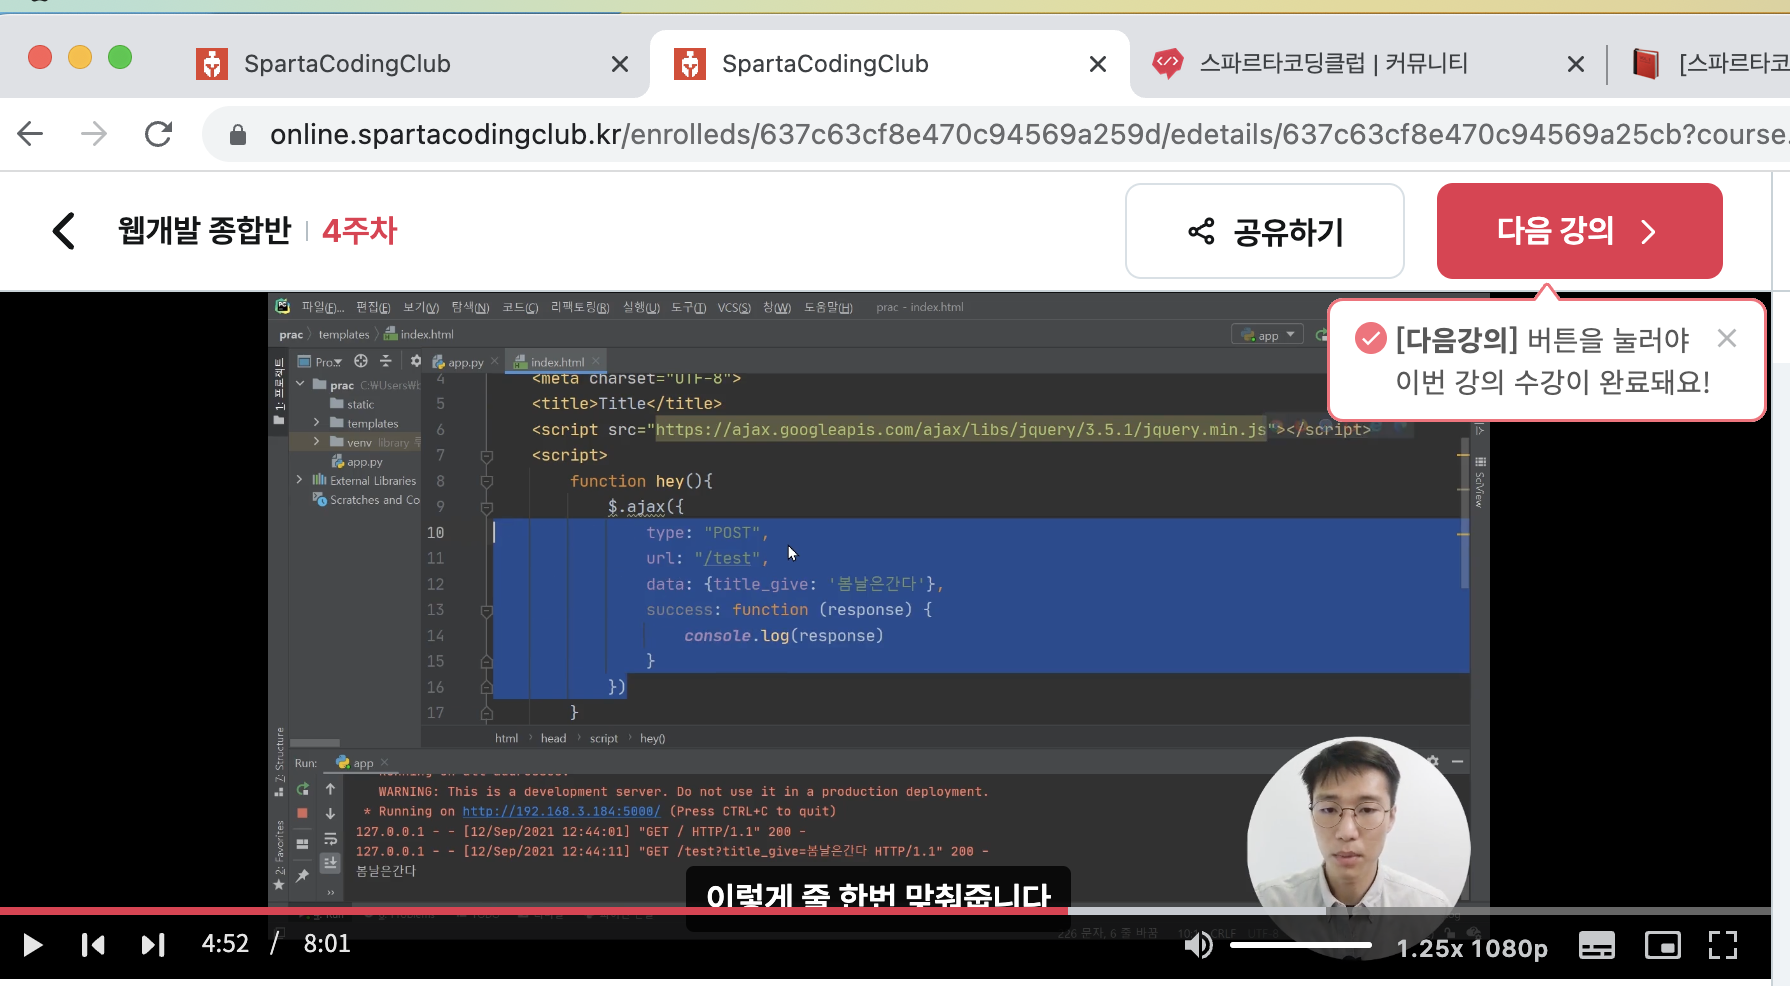Open the 도구(T) menu
The height and width of the screenshot is (986, 1790).
(x=688, y=307)
